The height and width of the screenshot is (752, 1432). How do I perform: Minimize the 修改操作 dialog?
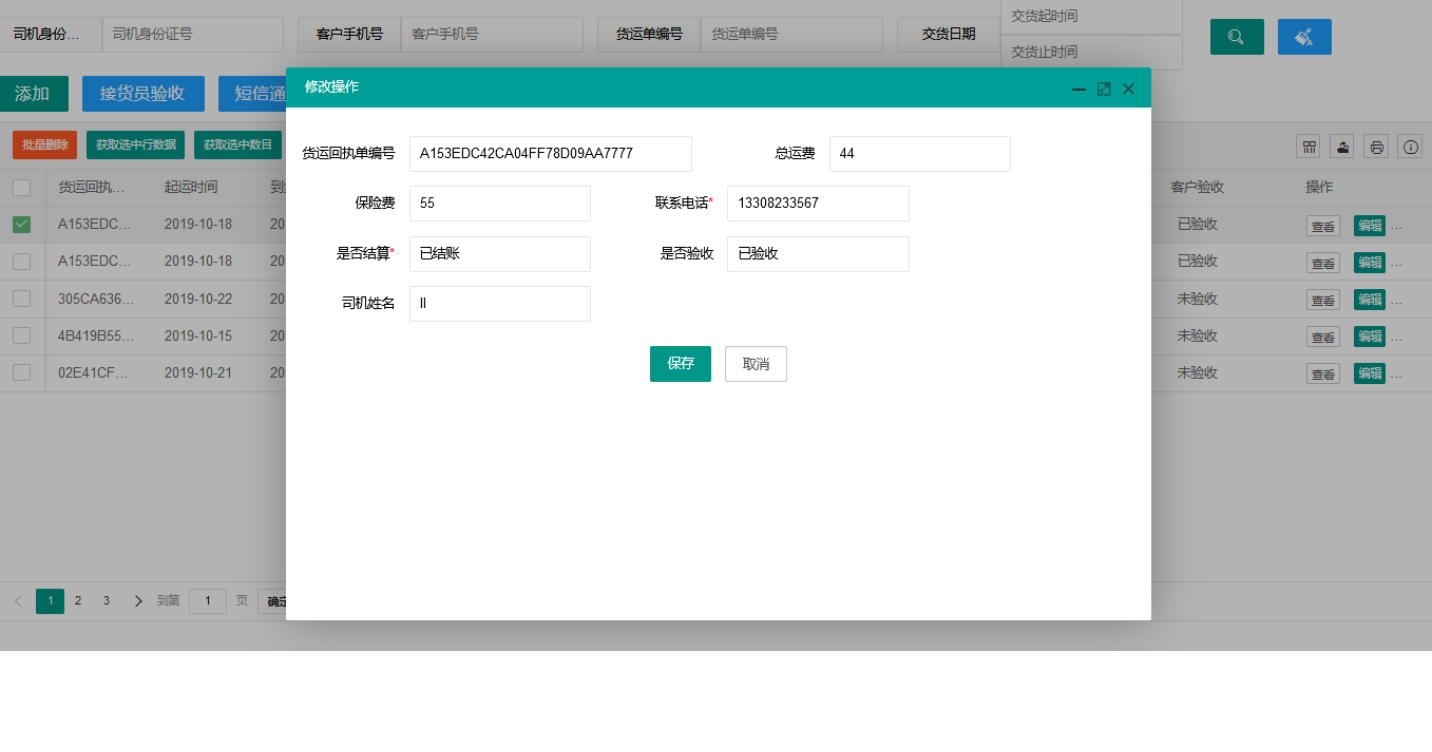1079,89
